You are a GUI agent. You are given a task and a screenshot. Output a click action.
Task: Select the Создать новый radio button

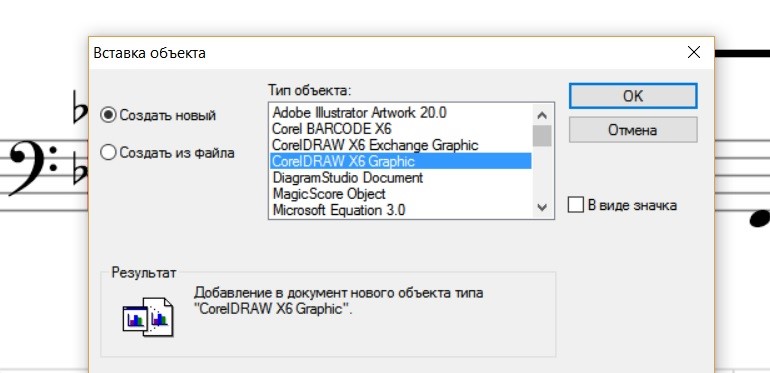coord(158,115)
